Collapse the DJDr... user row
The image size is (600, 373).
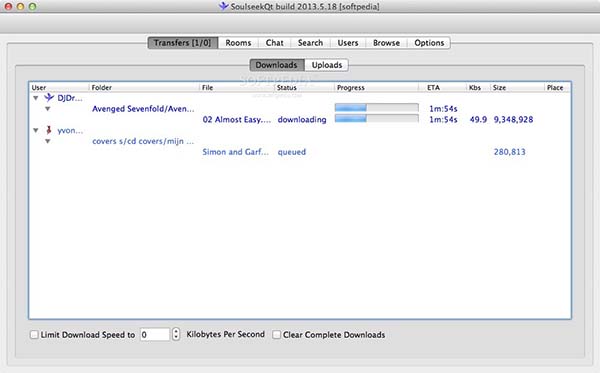tap(36, 98)
